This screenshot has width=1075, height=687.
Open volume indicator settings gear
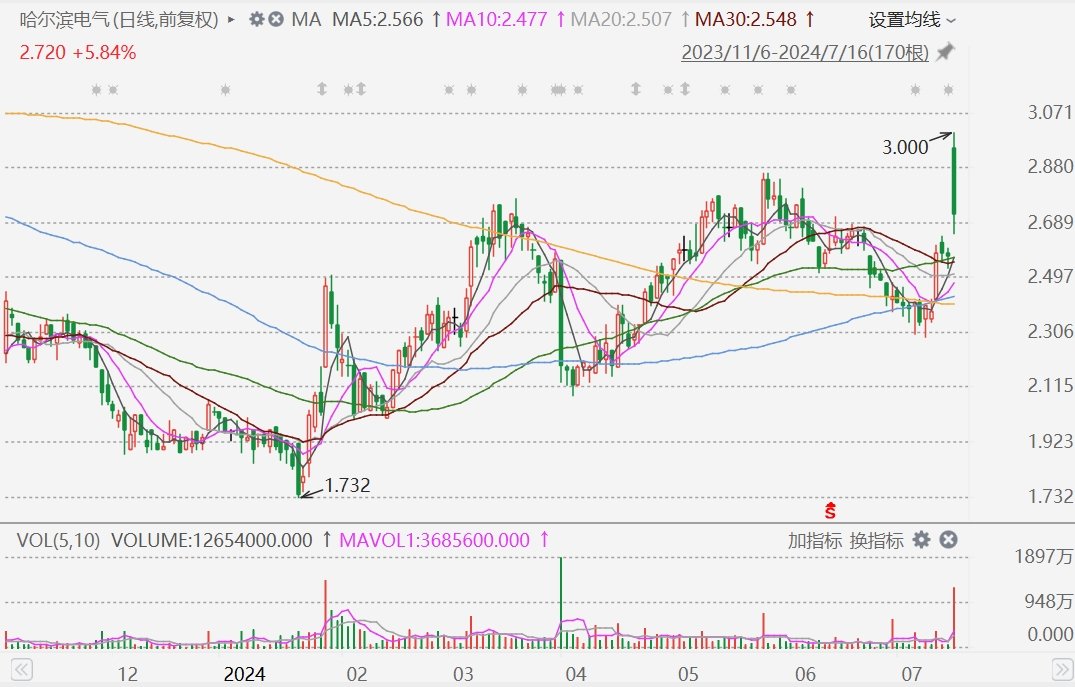pyautogui.click(x=921, y=540)
